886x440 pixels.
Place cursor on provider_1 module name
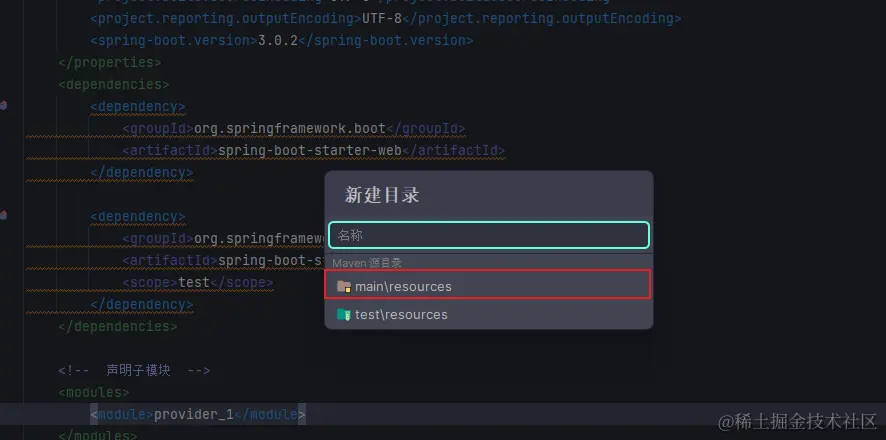coord(194,415)
